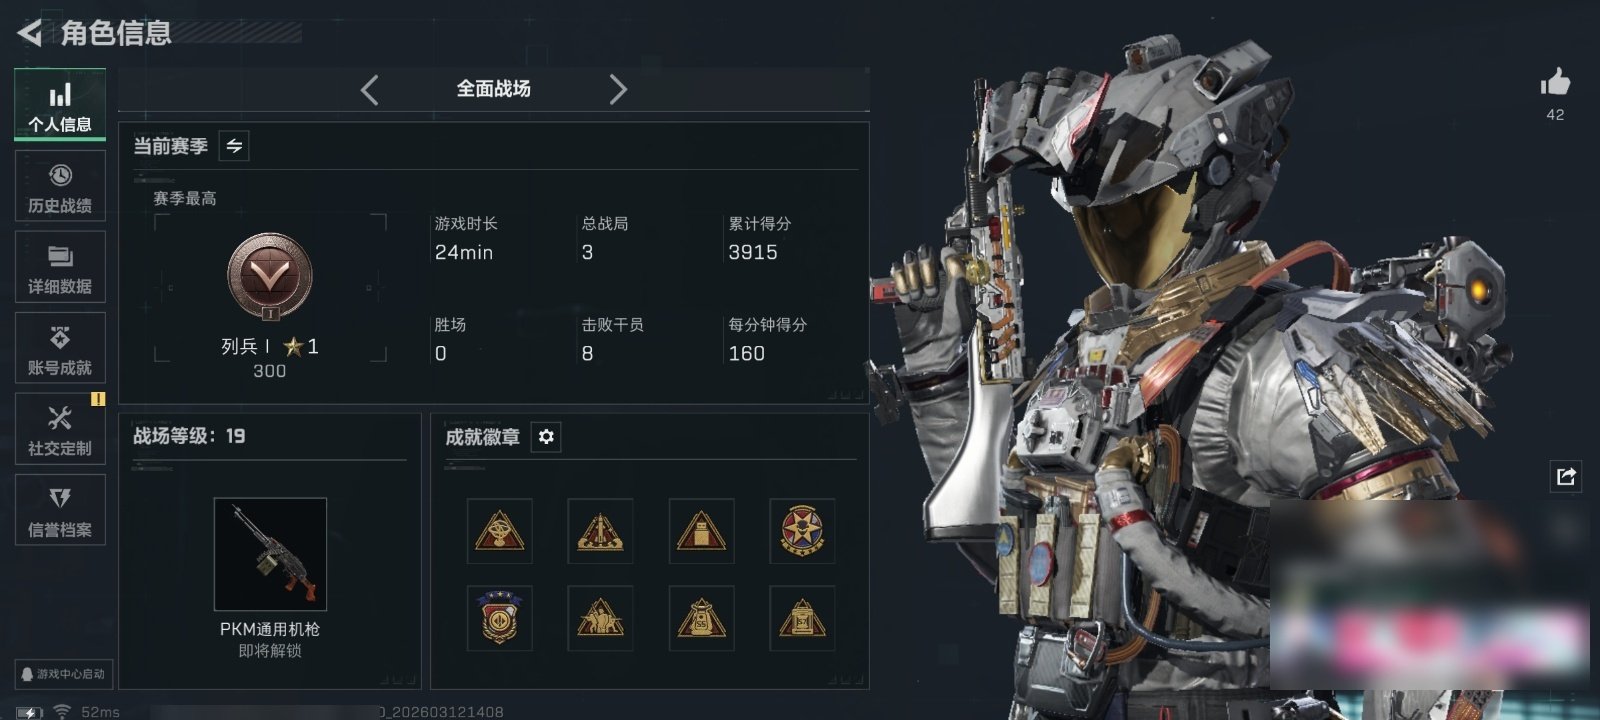Switch mode with the right chevron
The height and width of the screenshot is (720, 1600).
coord(618,90)
